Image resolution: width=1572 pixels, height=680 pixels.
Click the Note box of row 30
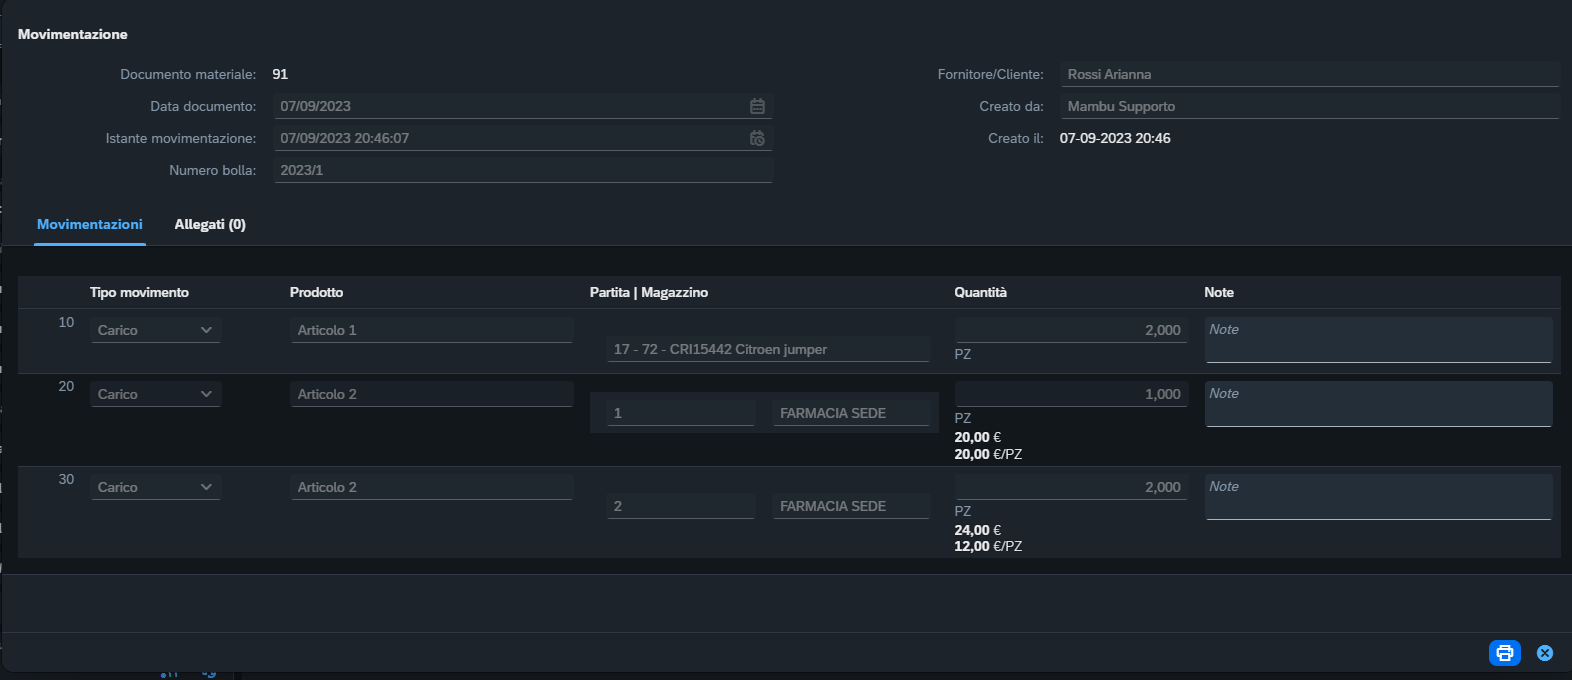pyautogui.click(x=1379, y=497)
